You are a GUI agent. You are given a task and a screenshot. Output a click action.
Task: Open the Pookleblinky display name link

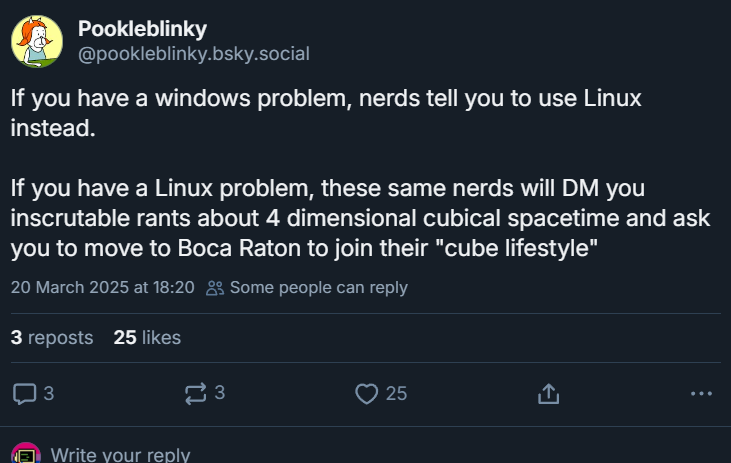click(x=142, y=29)
